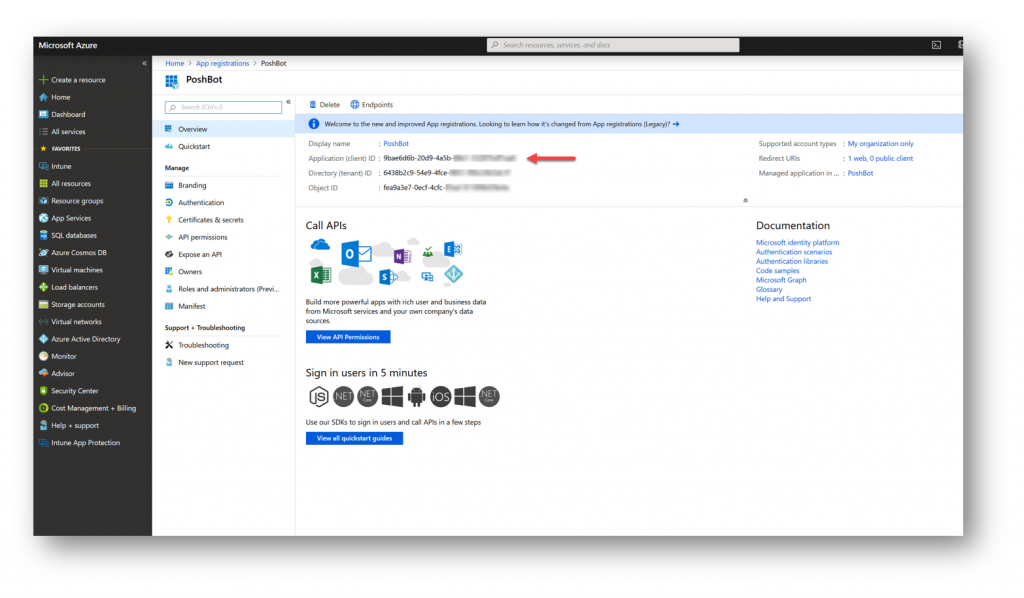Open the Azure Cosmos DB icon

click(x=43, y=253)
